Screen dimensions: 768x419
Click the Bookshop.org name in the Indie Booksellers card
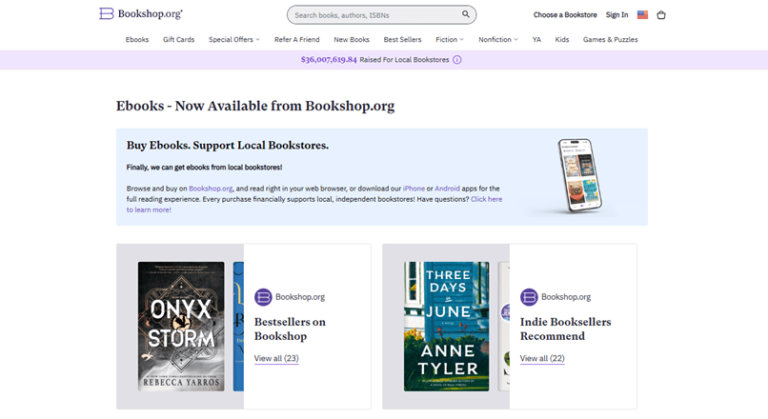coord(566,297)
